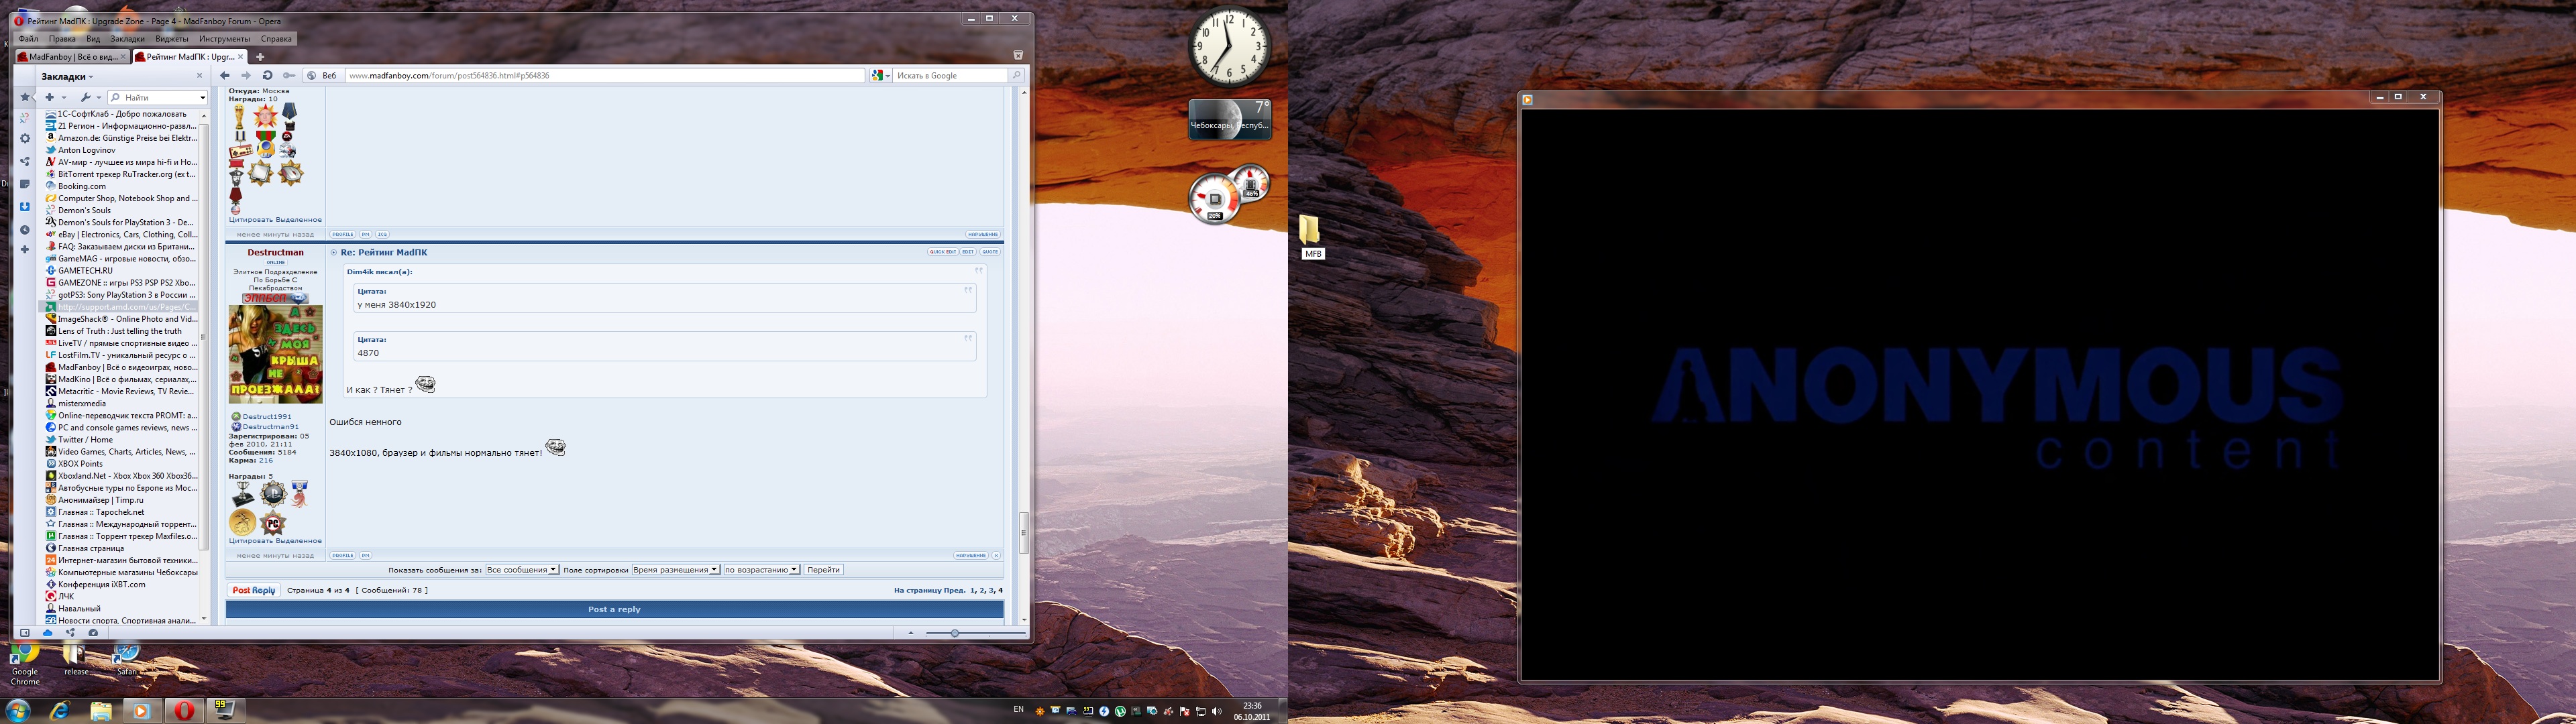
Task: Open the Downloads panel in sidebar
Action: tap(25, 207)
